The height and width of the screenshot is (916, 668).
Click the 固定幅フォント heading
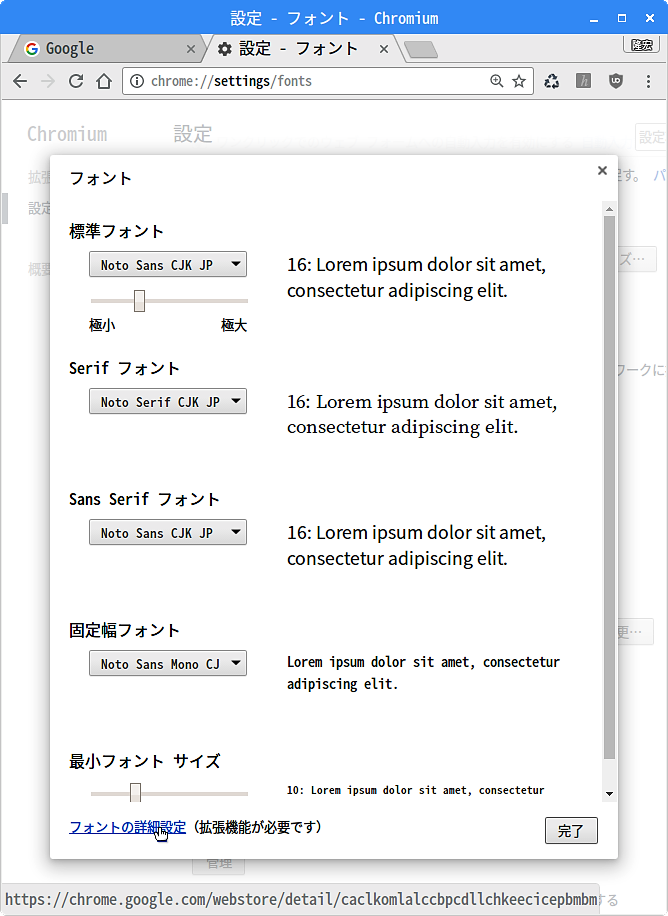(x=124, y=630)
